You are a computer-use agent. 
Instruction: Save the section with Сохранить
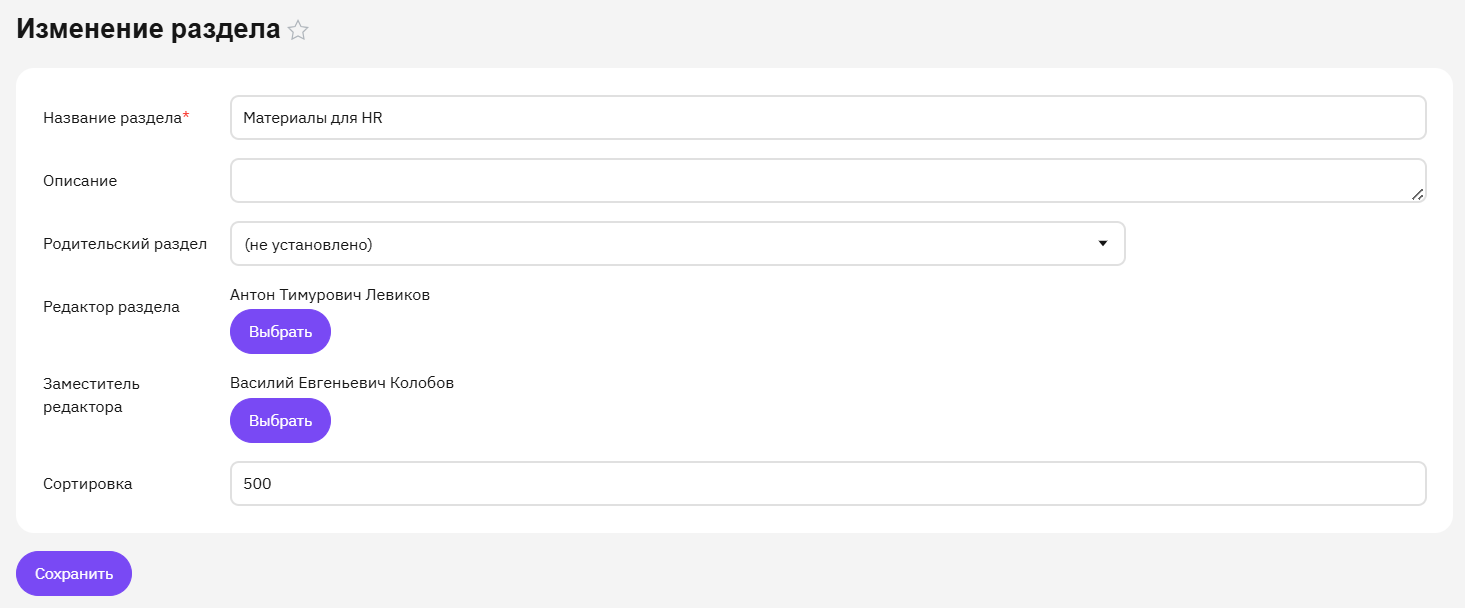click(74, 574)
